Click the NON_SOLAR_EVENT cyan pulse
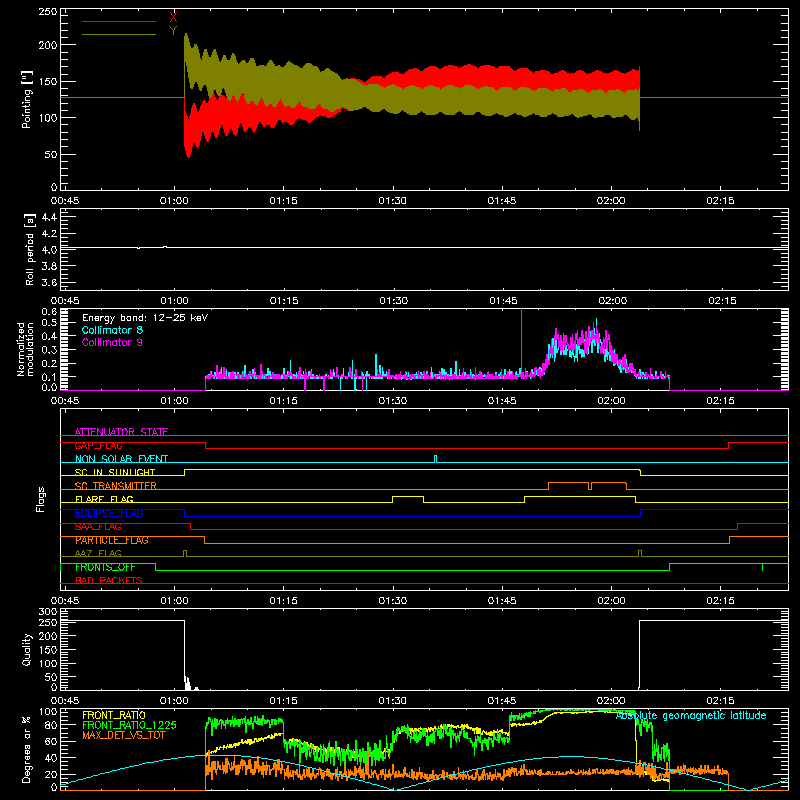The image size is (800, 800). pos(435,459)
